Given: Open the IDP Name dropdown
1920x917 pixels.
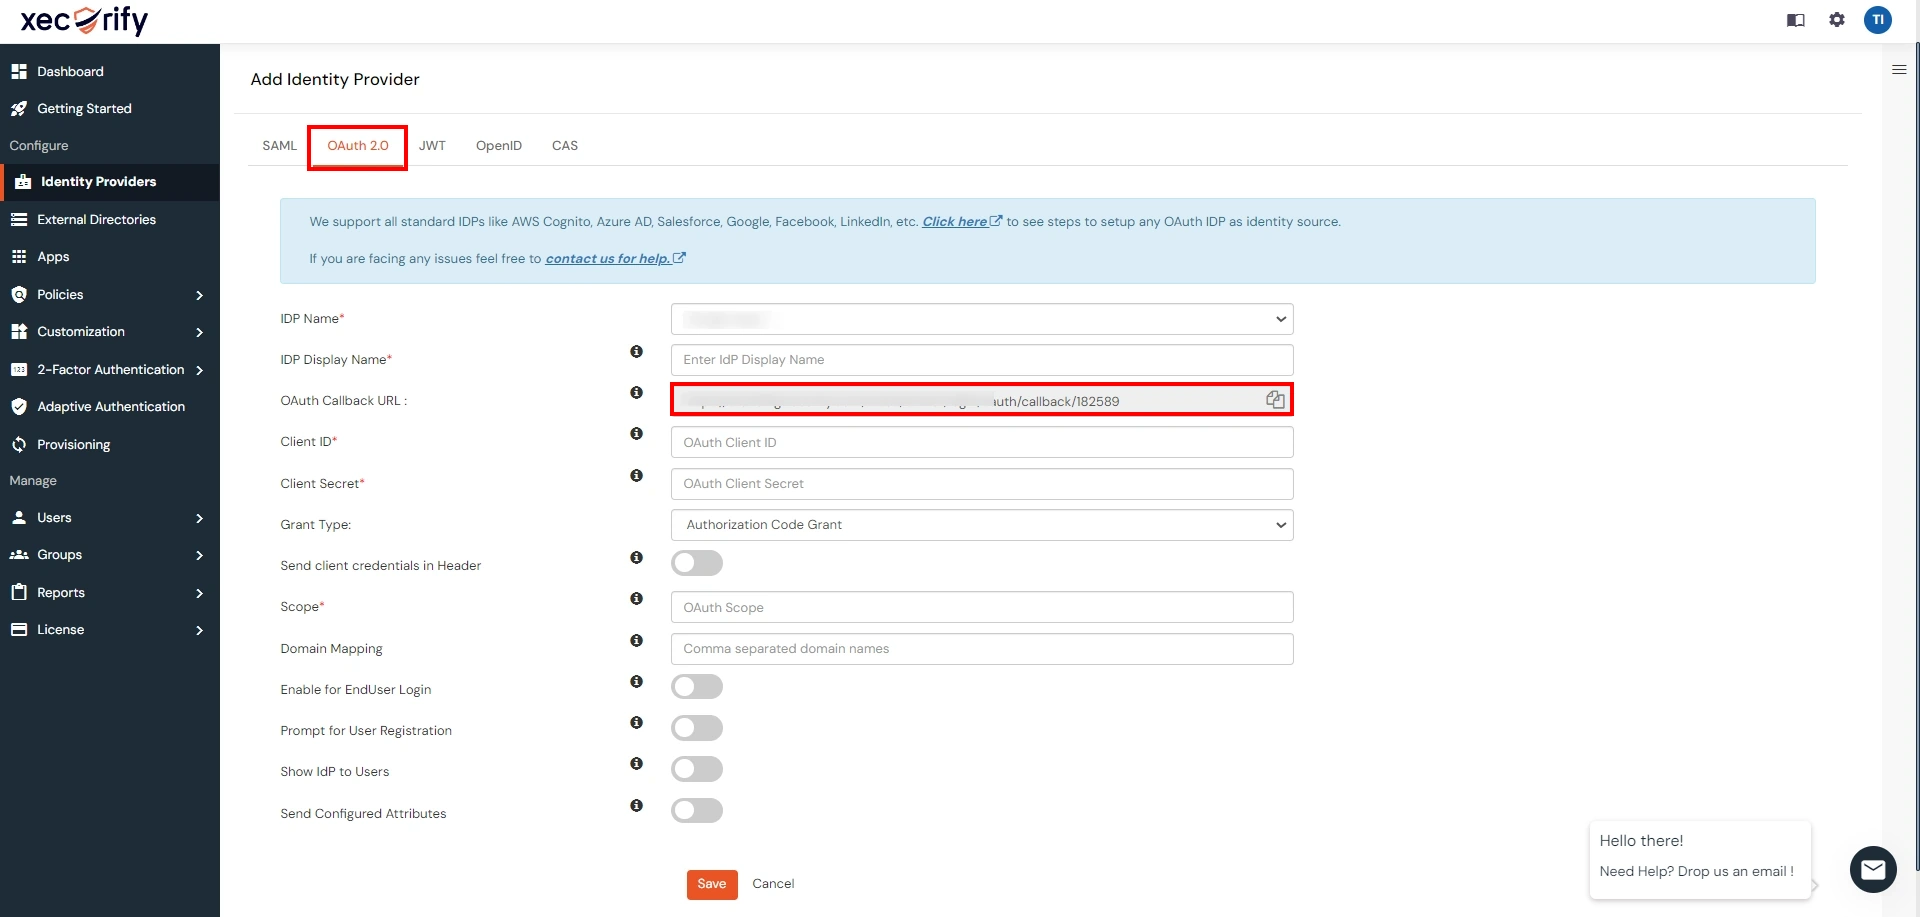Looking at the screenshot, I should 981,319.
